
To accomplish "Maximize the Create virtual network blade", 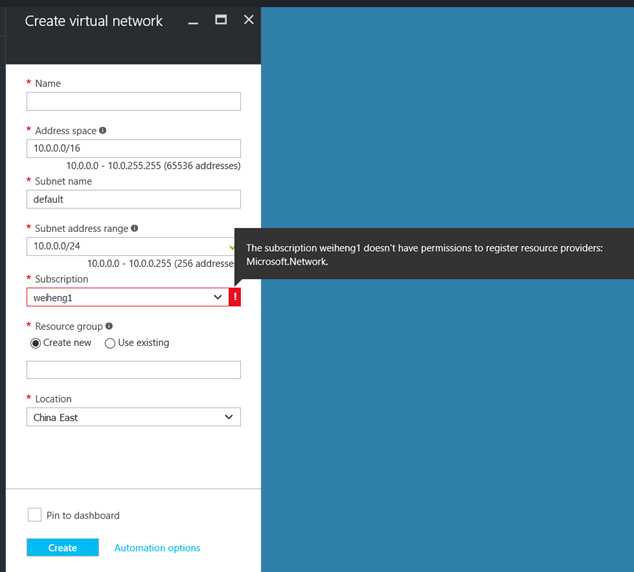I will [x=221, y=19].
